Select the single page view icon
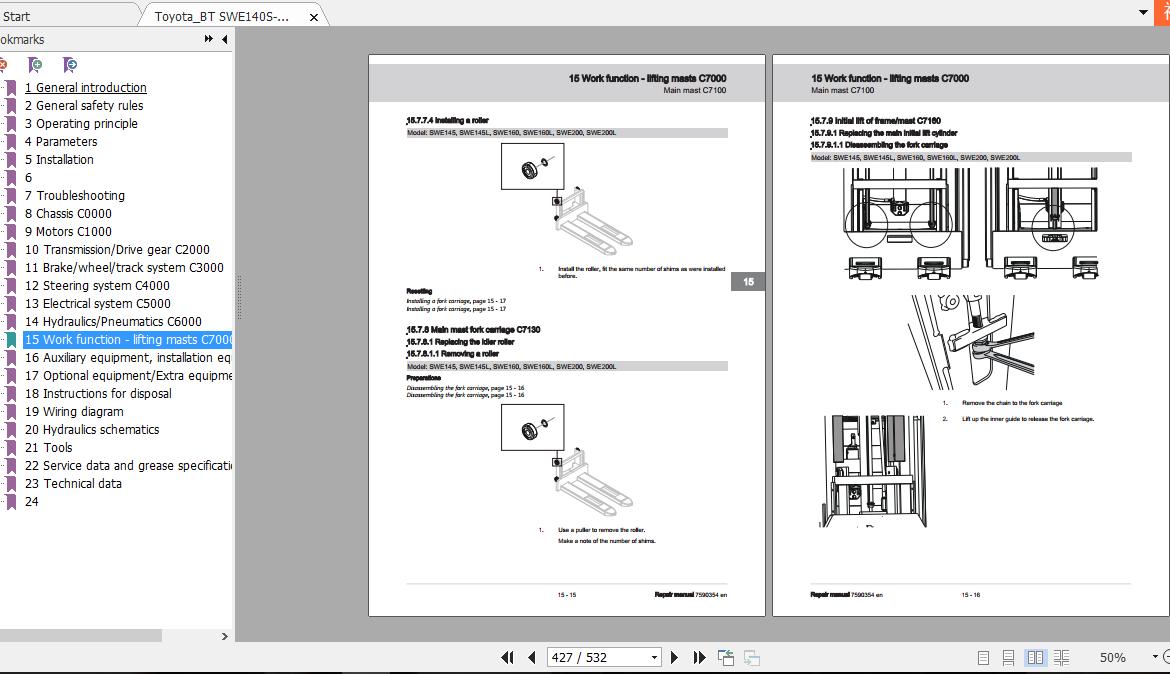1170x674 pixels. pyautogui.click(x=984, y=657)
